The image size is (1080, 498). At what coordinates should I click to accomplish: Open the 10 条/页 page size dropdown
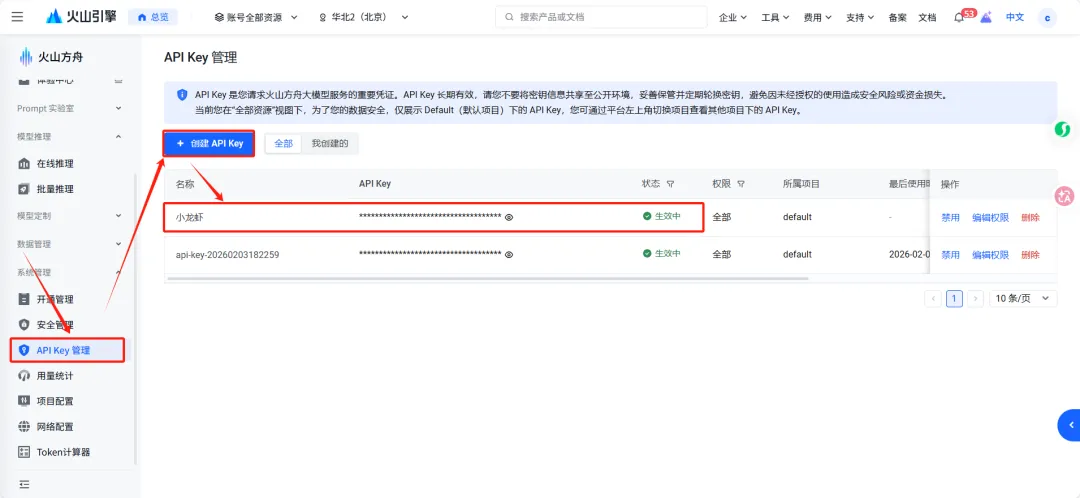pyautogui.click(x=1024, y=298)
